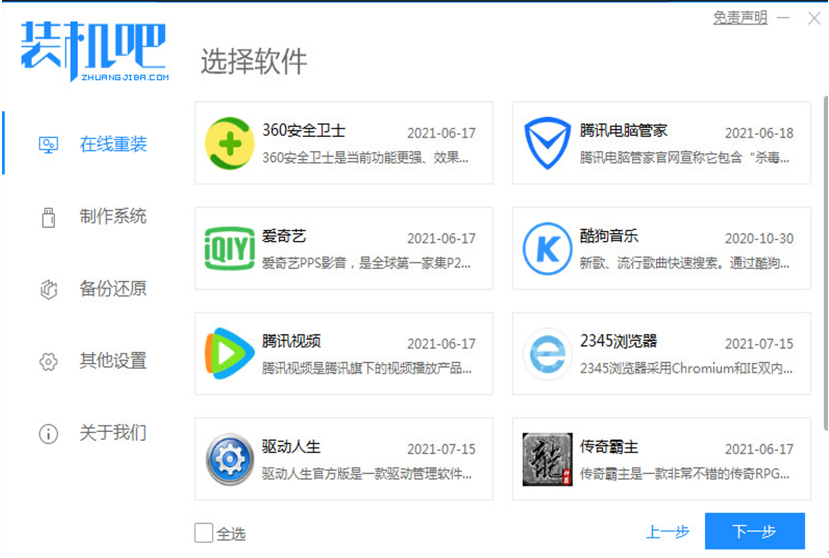Click the 装机吧 logo
Image resolution: width=829 pixels, height=558 pixels.
94,50
